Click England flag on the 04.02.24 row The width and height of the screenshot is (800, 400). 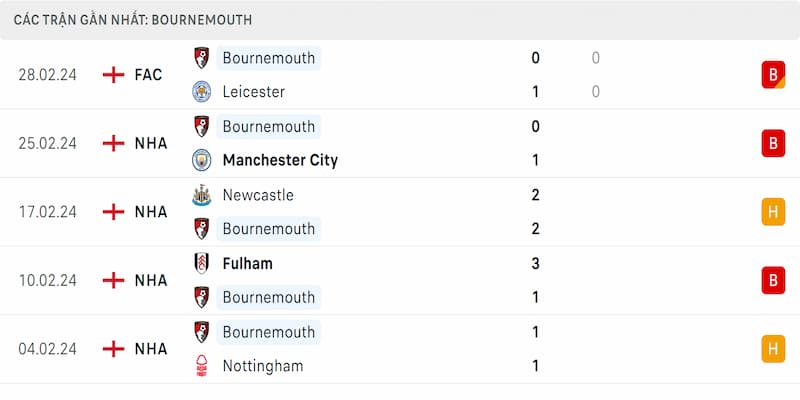point(114,349)
